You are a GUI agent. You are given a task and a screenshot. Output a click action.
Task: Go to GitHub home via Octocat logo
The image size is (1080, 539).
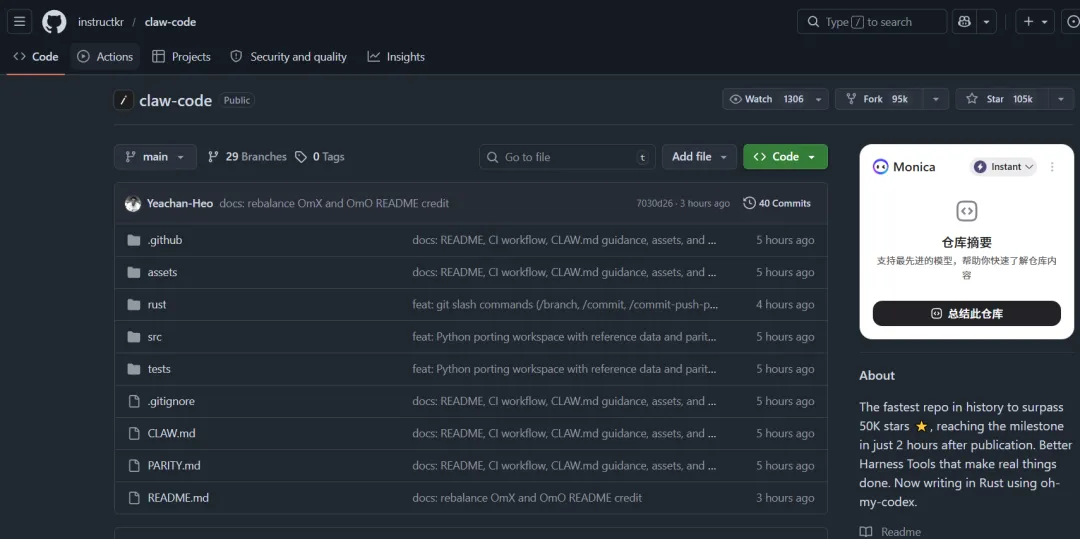[x=54, y=22]
